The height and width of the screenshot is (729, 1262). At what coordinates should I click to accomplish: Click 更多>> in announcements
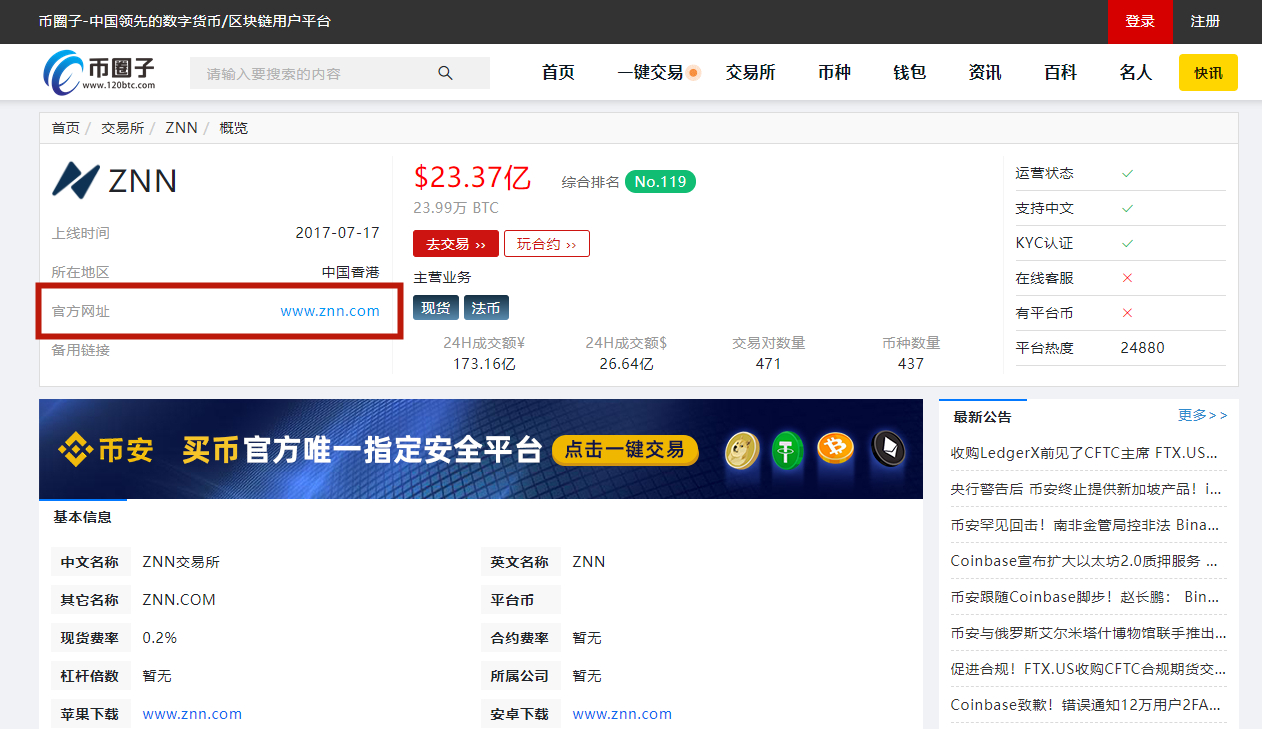click(x=1203, y=415)
